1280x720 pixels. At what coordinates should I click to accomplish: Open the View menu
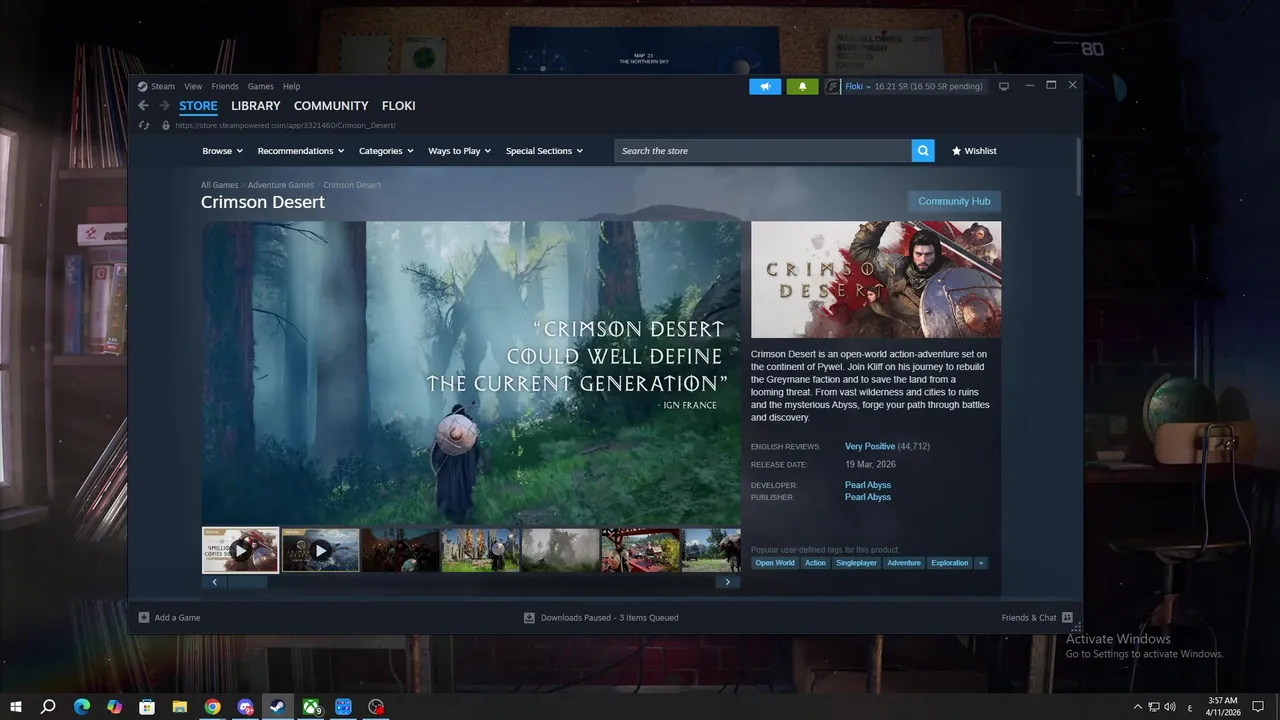click(x=193, y=87)
